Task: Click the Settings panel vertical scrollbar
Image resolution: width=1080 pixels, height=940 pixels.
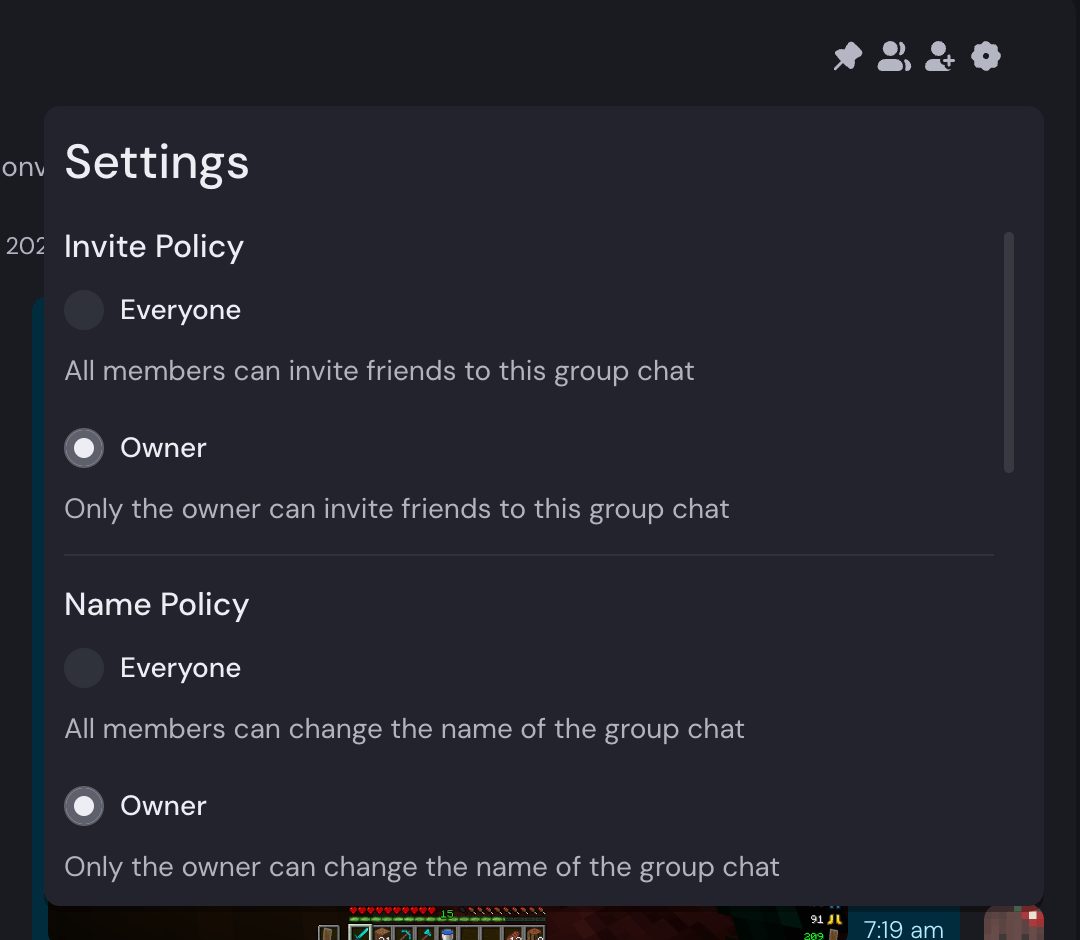Action: pos(1009,352)
